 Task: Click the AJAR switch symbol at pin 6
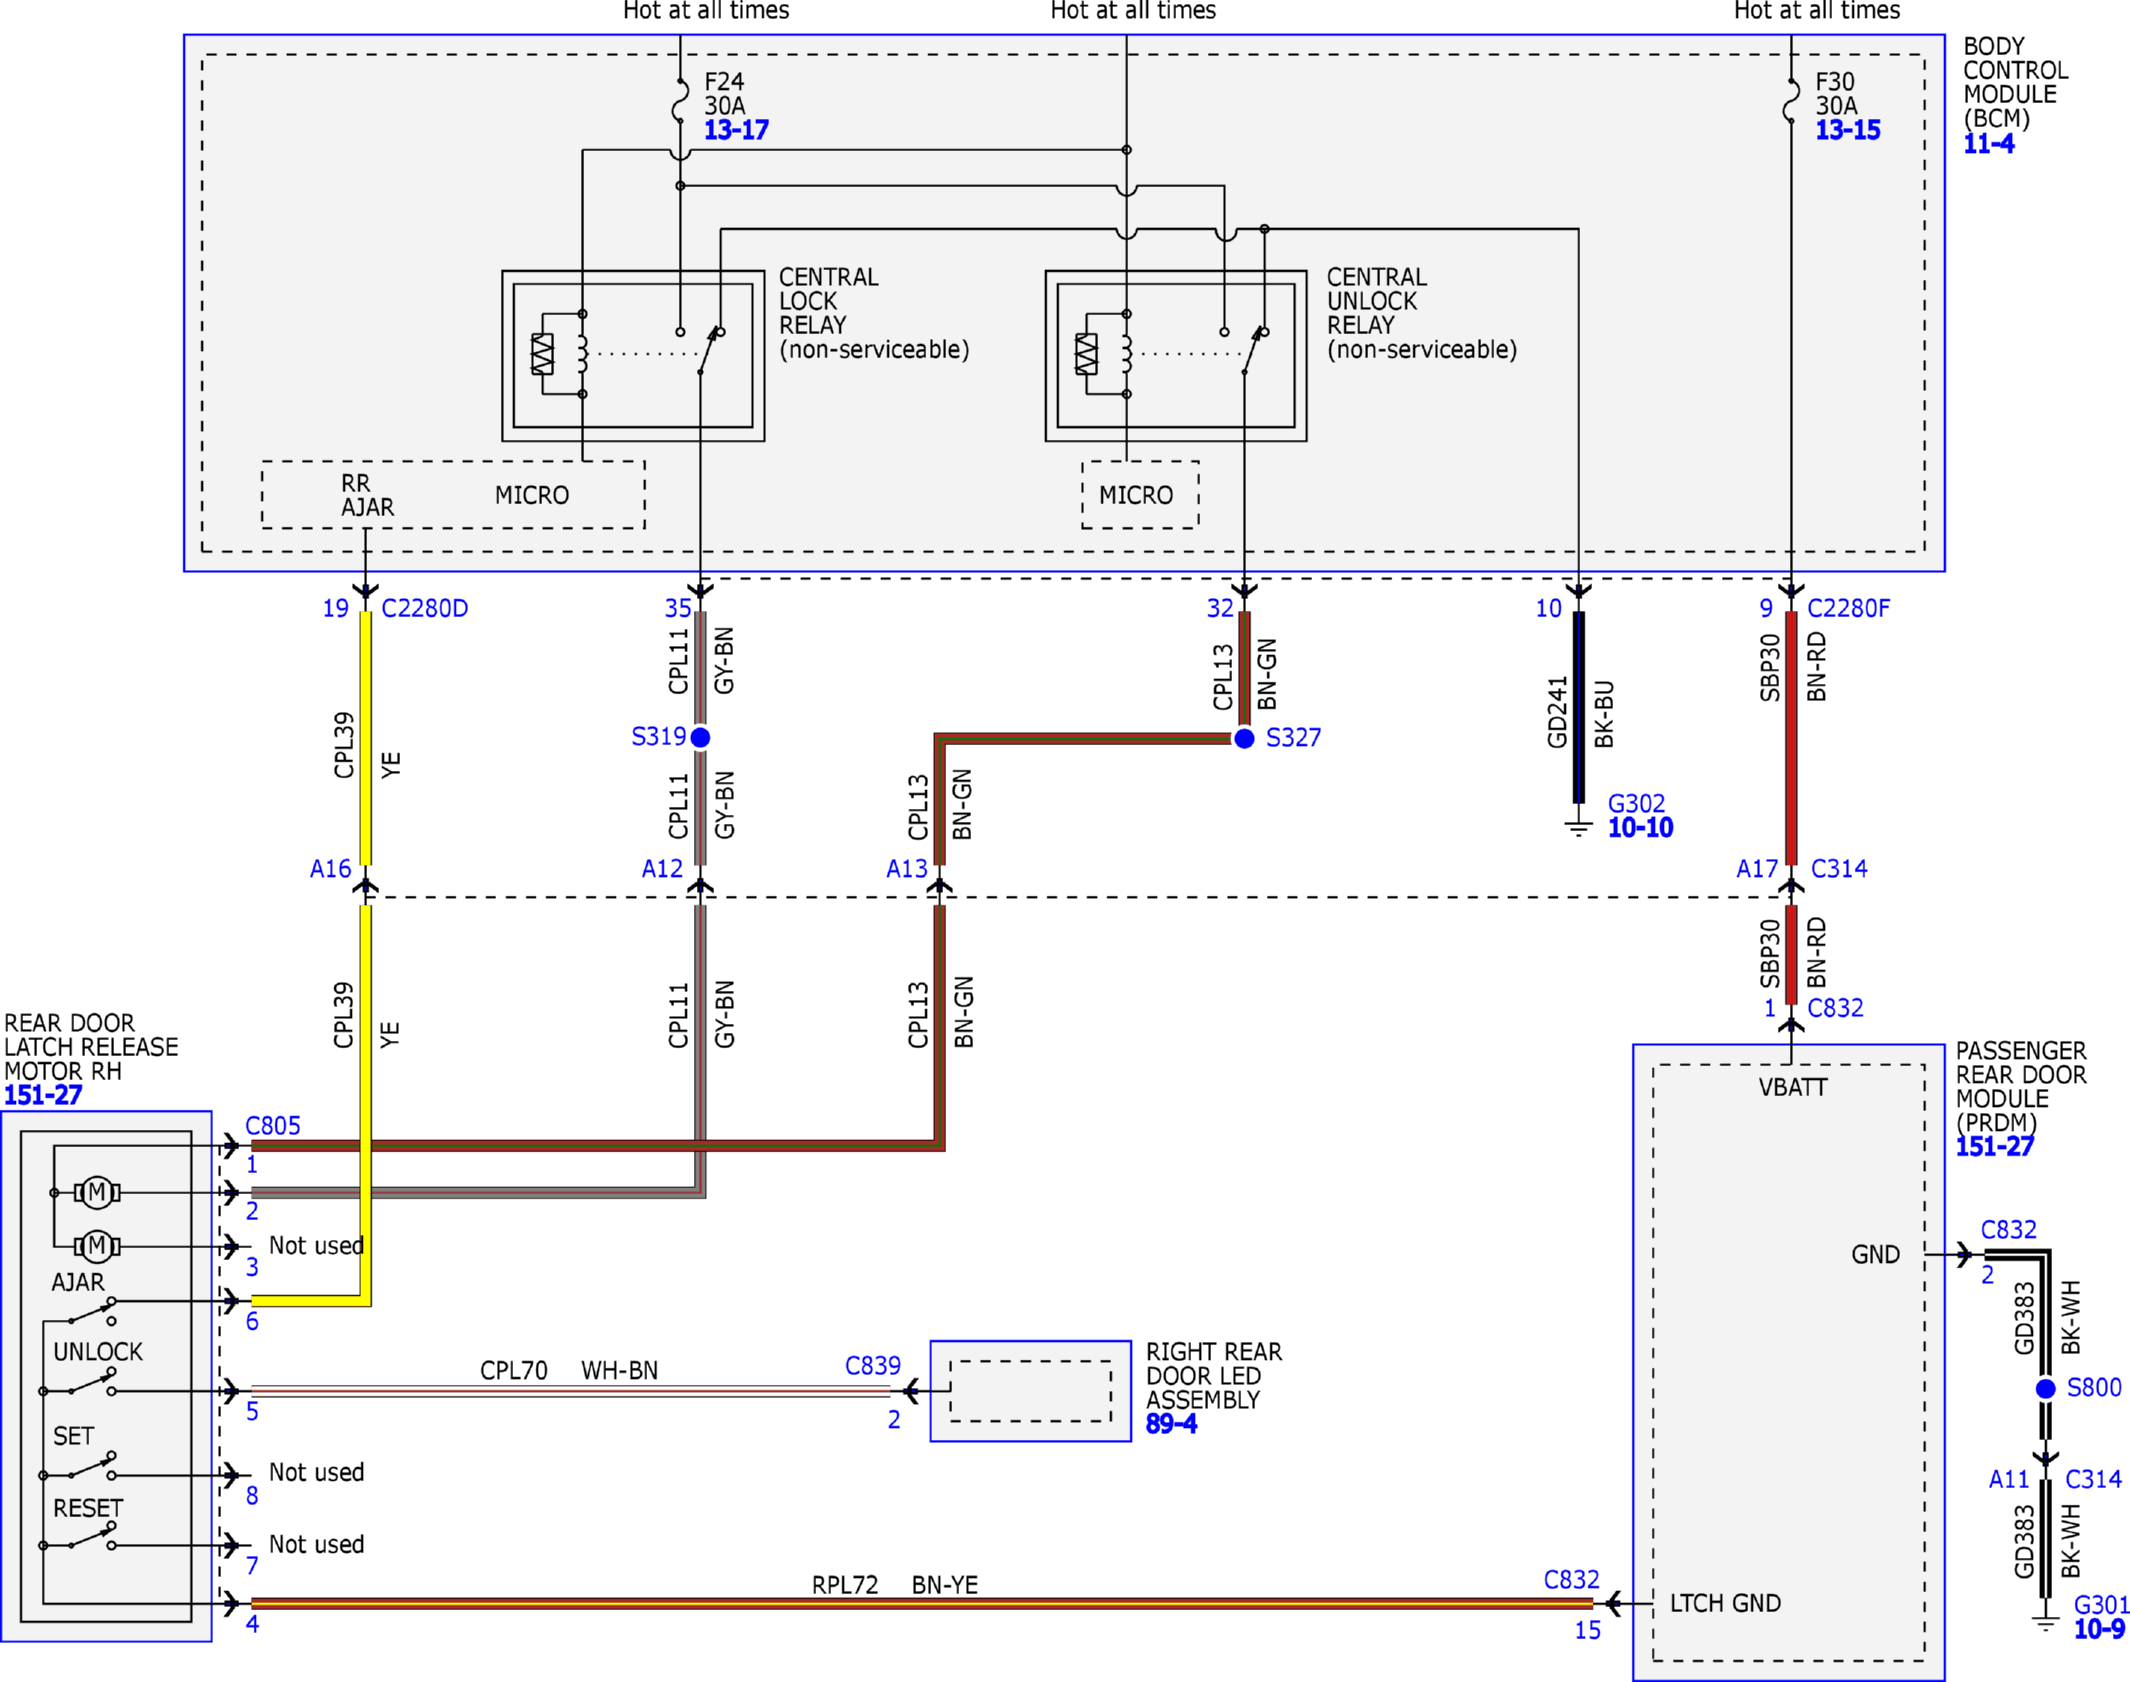tap(91, 1311)
